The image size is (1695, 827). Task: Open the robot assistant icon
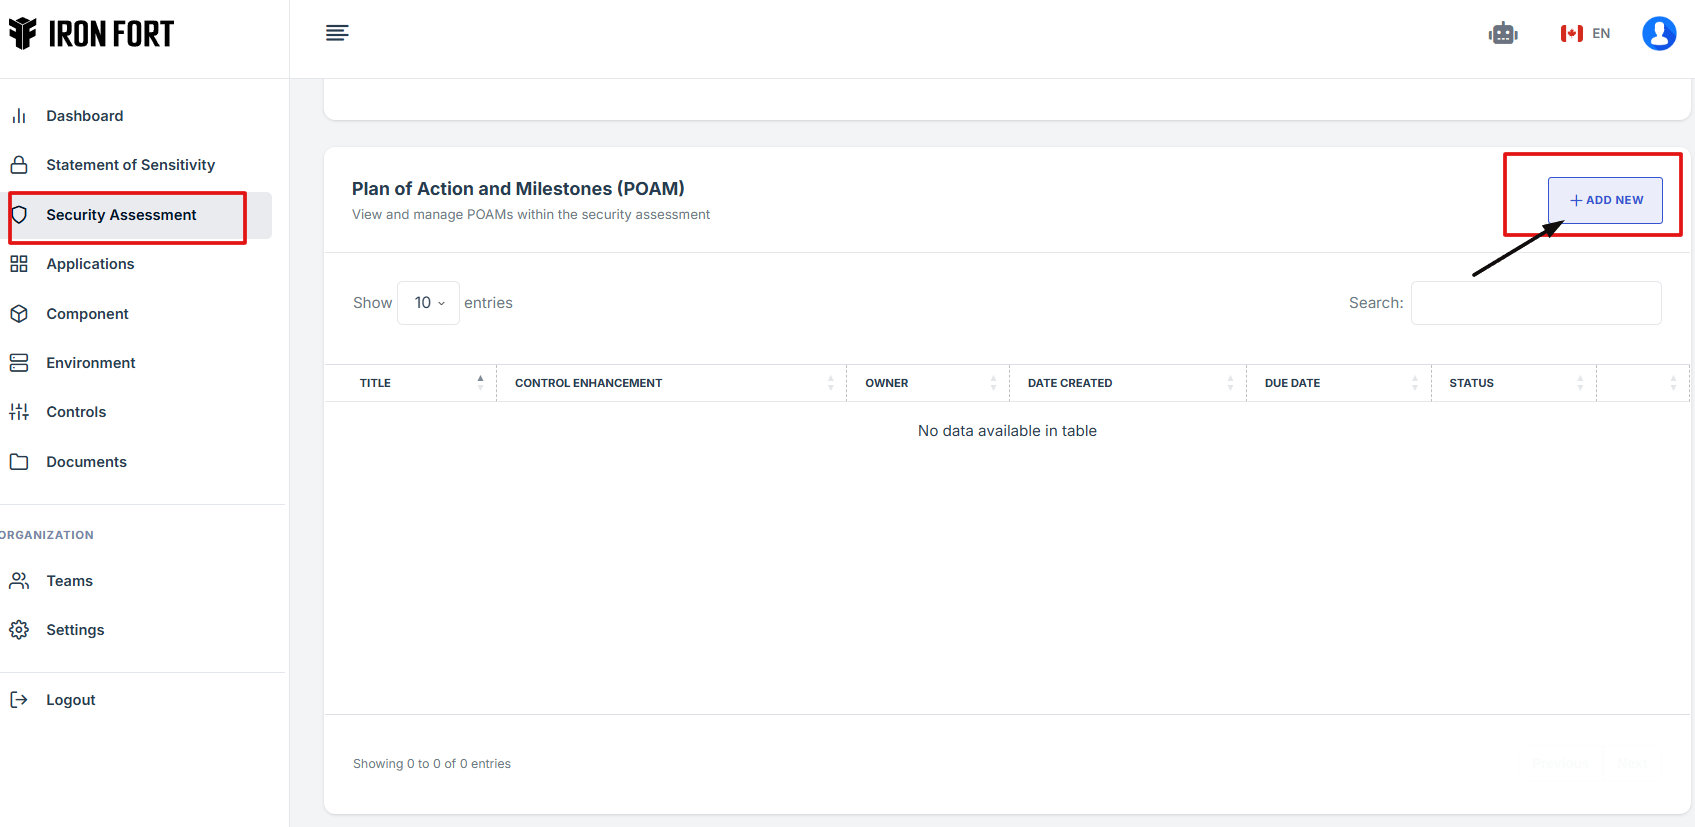tap(1502, 34)
